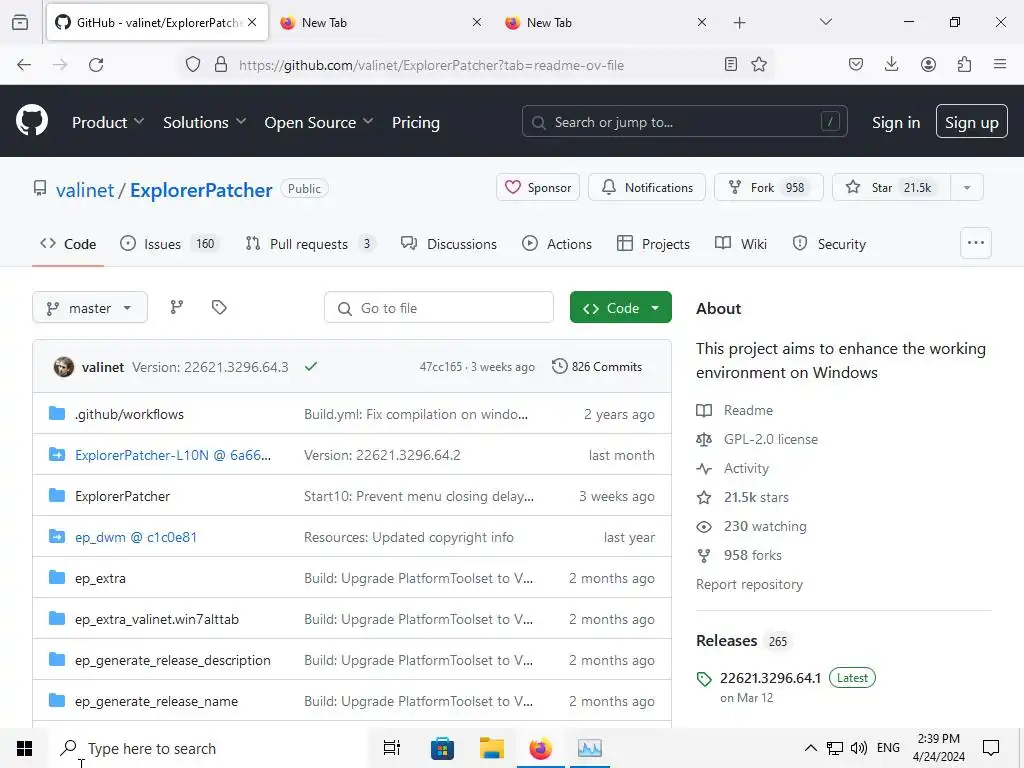Open the Firefox downloads icon
The image size is (1024, 768).
click(x=891, y=64)
